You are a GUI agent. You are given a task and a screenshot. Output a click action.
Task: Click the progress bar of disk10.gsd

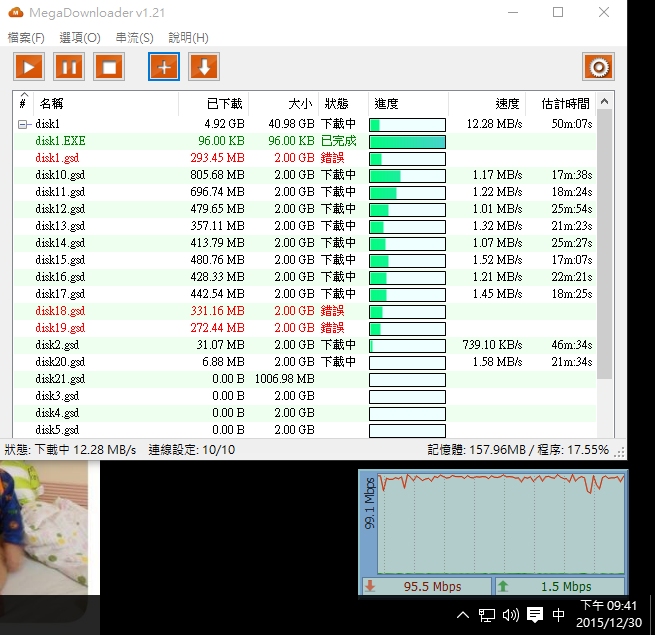[x=407, y=176]
